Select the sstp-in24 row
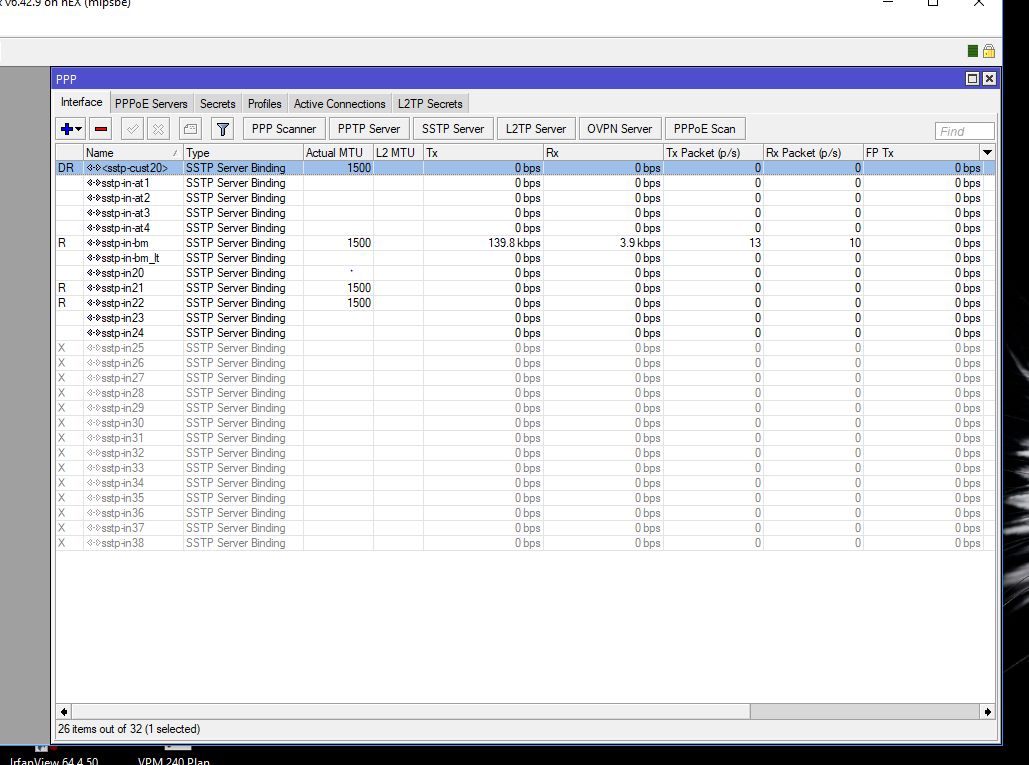 click(x=525, y=333)
